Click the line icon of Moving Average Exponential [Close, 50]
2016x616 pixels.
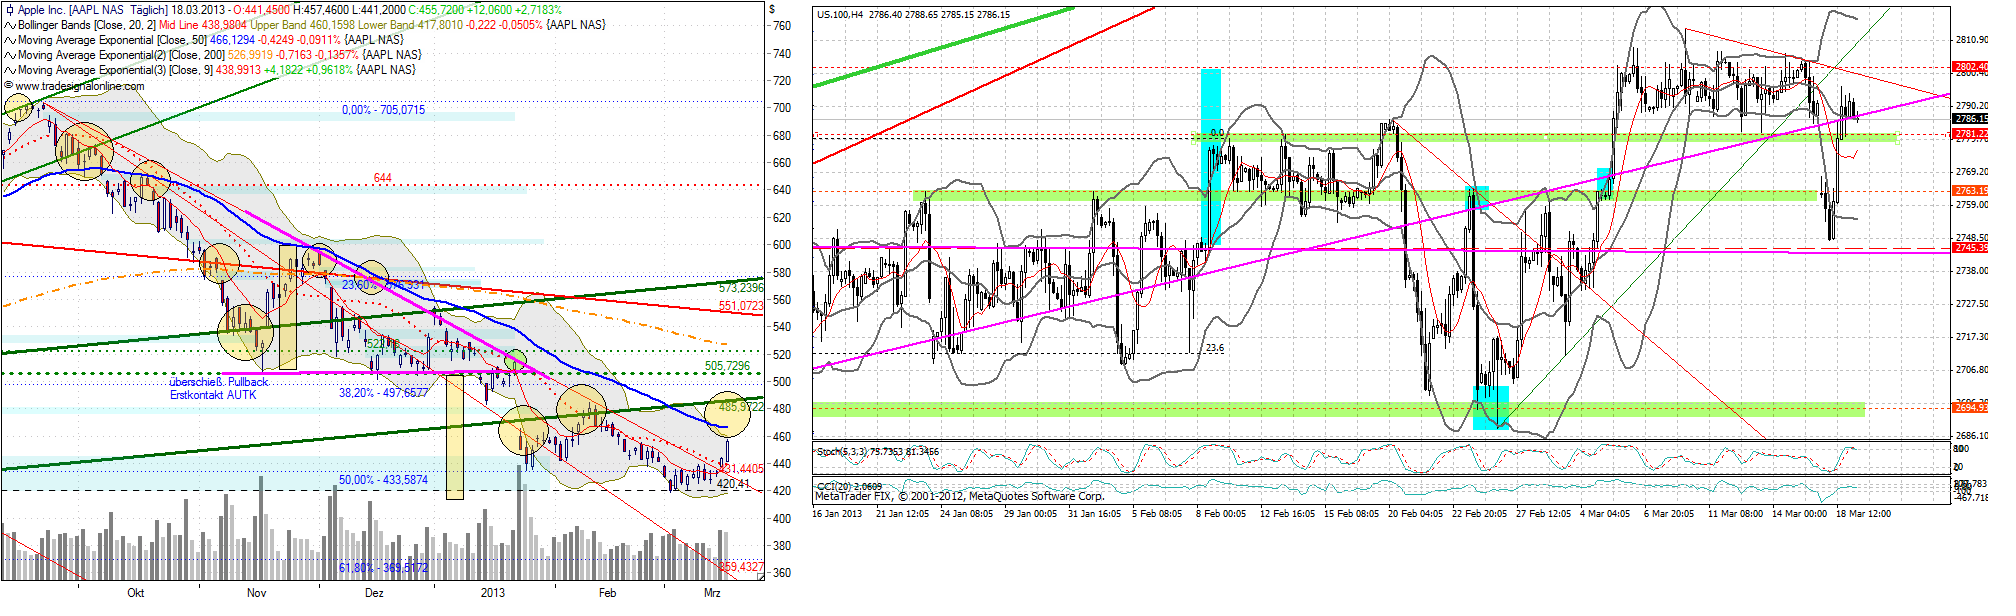(10, 40)
